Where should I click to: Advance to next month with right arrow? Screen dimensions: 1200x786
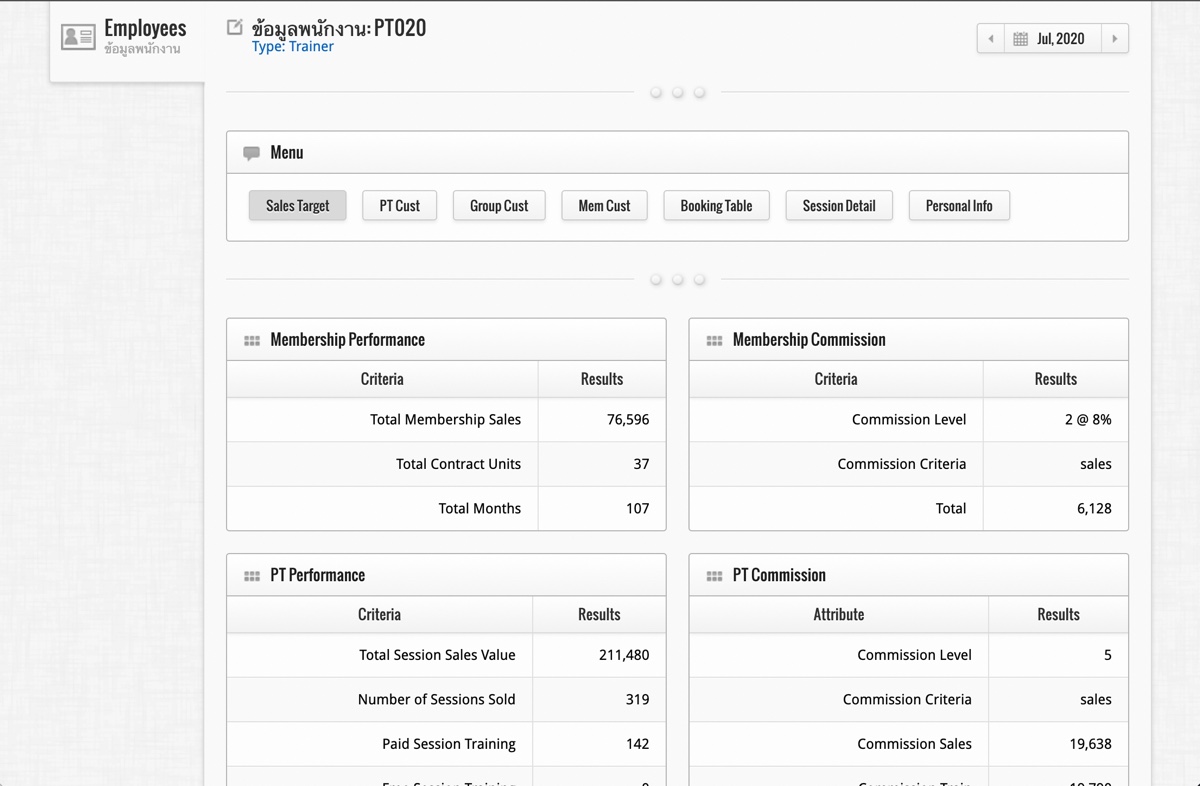[x=1114, y=39]
